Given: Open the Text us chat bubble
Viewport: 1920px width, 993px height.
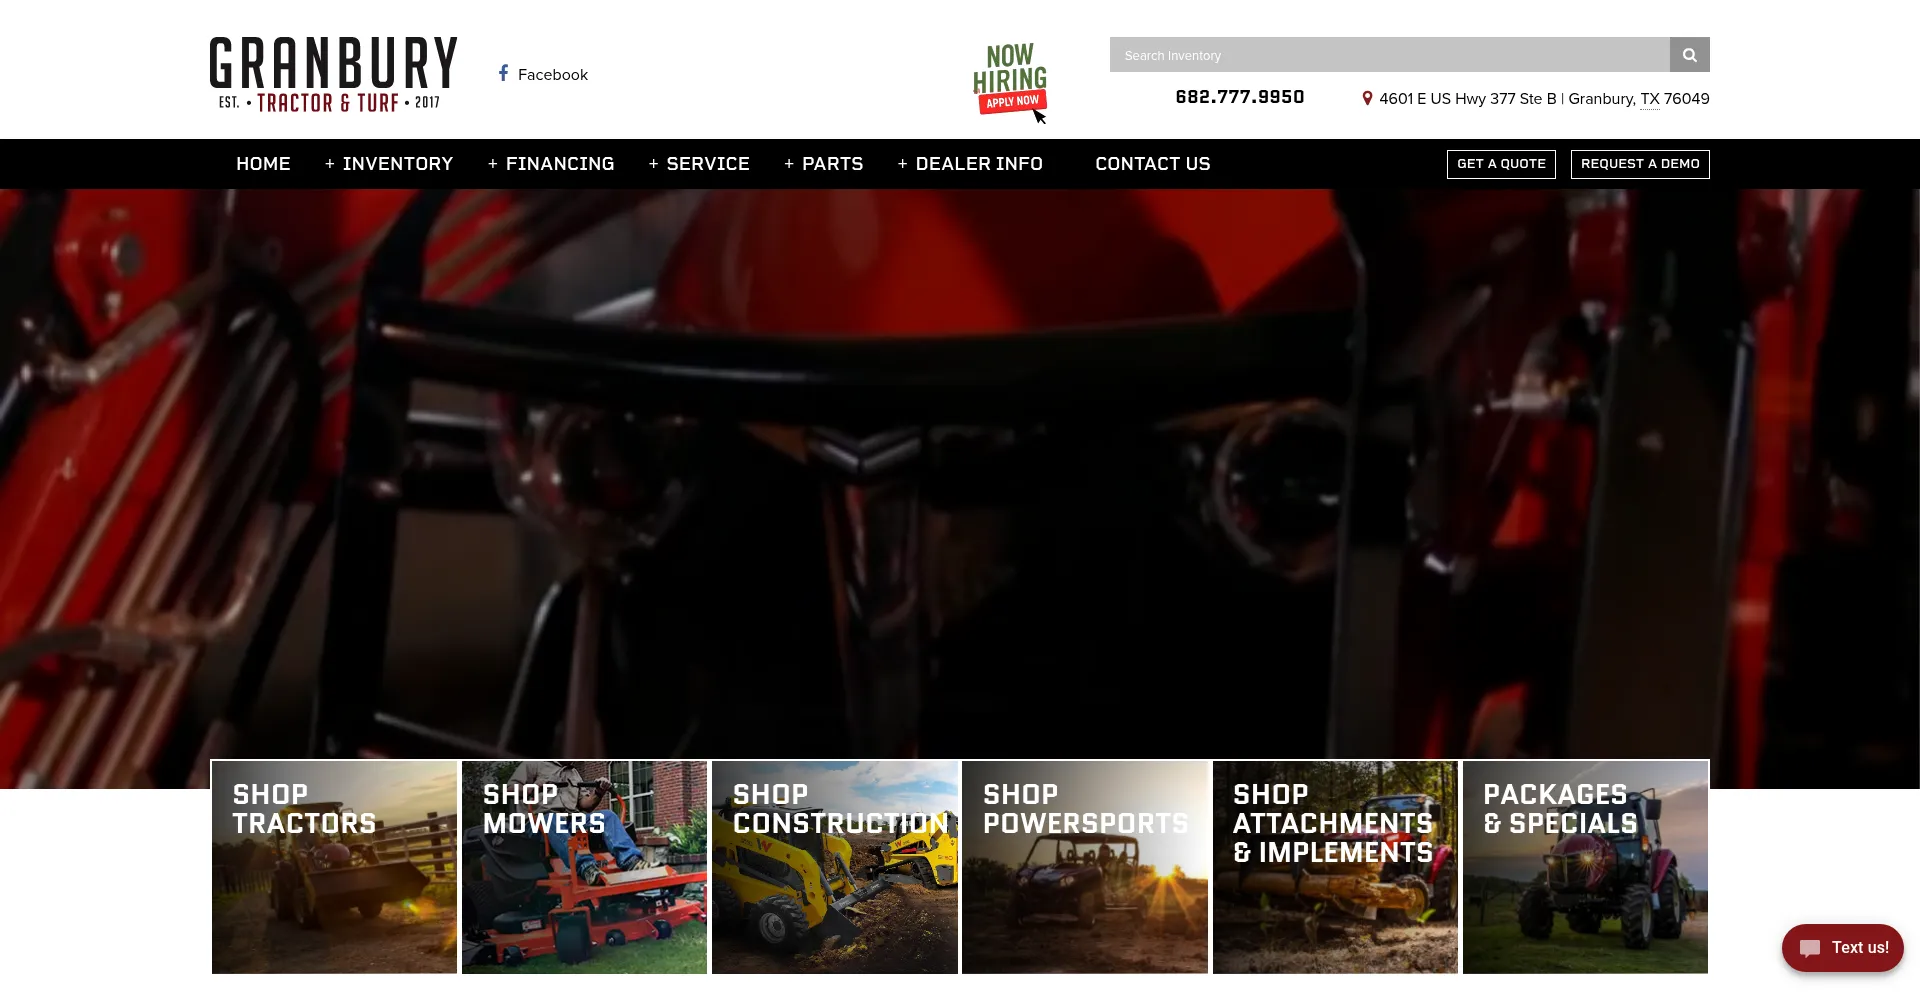Looking at the screenshot, I should (1842, 947).
